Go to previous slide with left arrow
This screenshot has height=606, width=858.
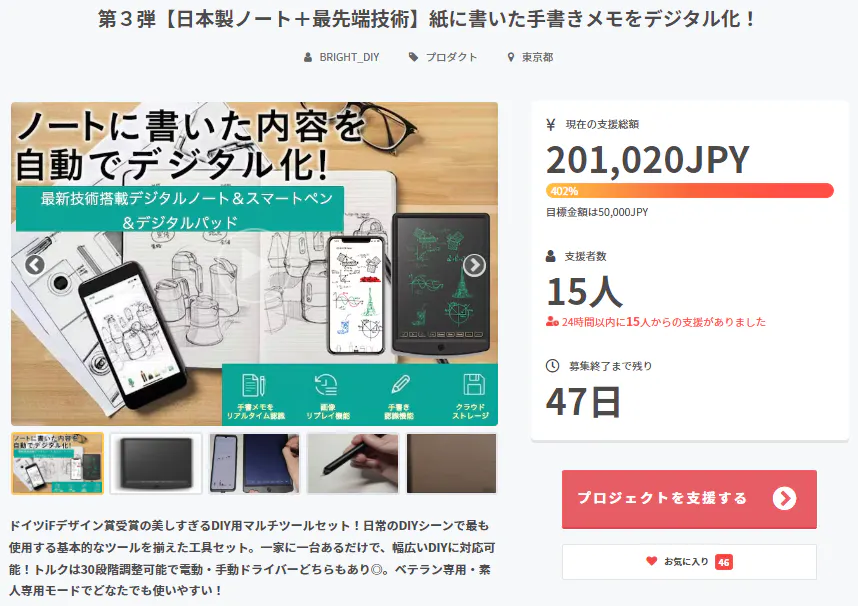pyautogui.click(x=35, y=265)
